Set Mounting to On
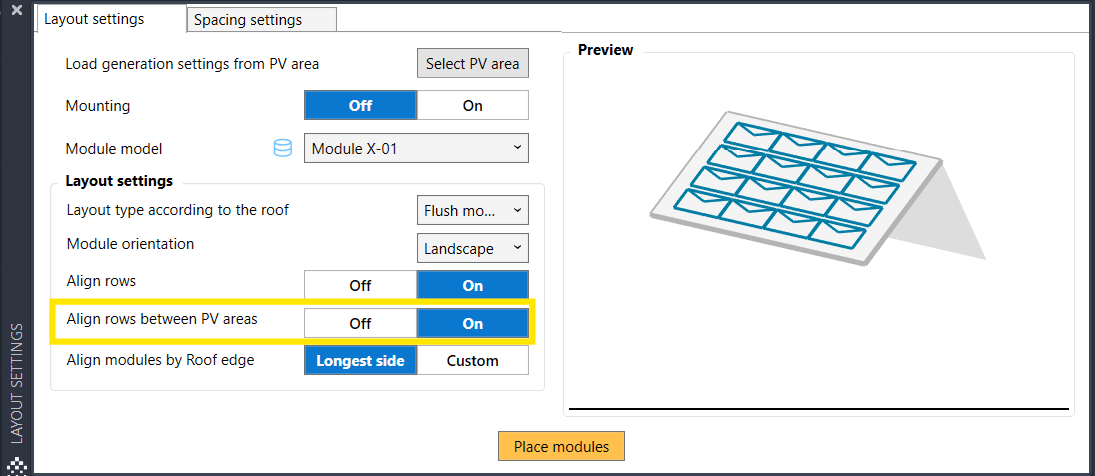This screenshot has width=1095, height=476. [x=473, y=106]
